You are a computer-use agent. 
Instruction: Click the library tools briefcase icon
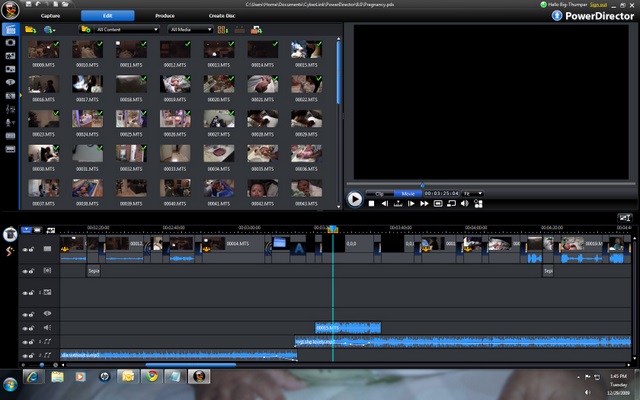[256, 29]
